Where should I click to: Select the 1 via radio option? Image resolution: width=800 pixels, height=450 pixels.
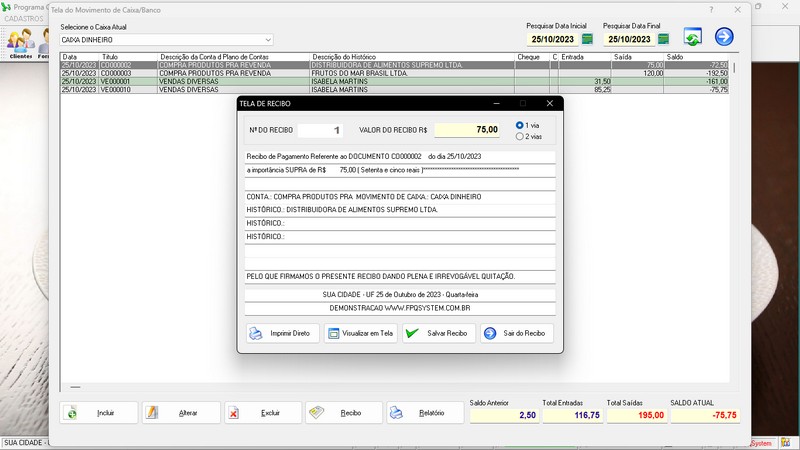click(x=519, y=125)
